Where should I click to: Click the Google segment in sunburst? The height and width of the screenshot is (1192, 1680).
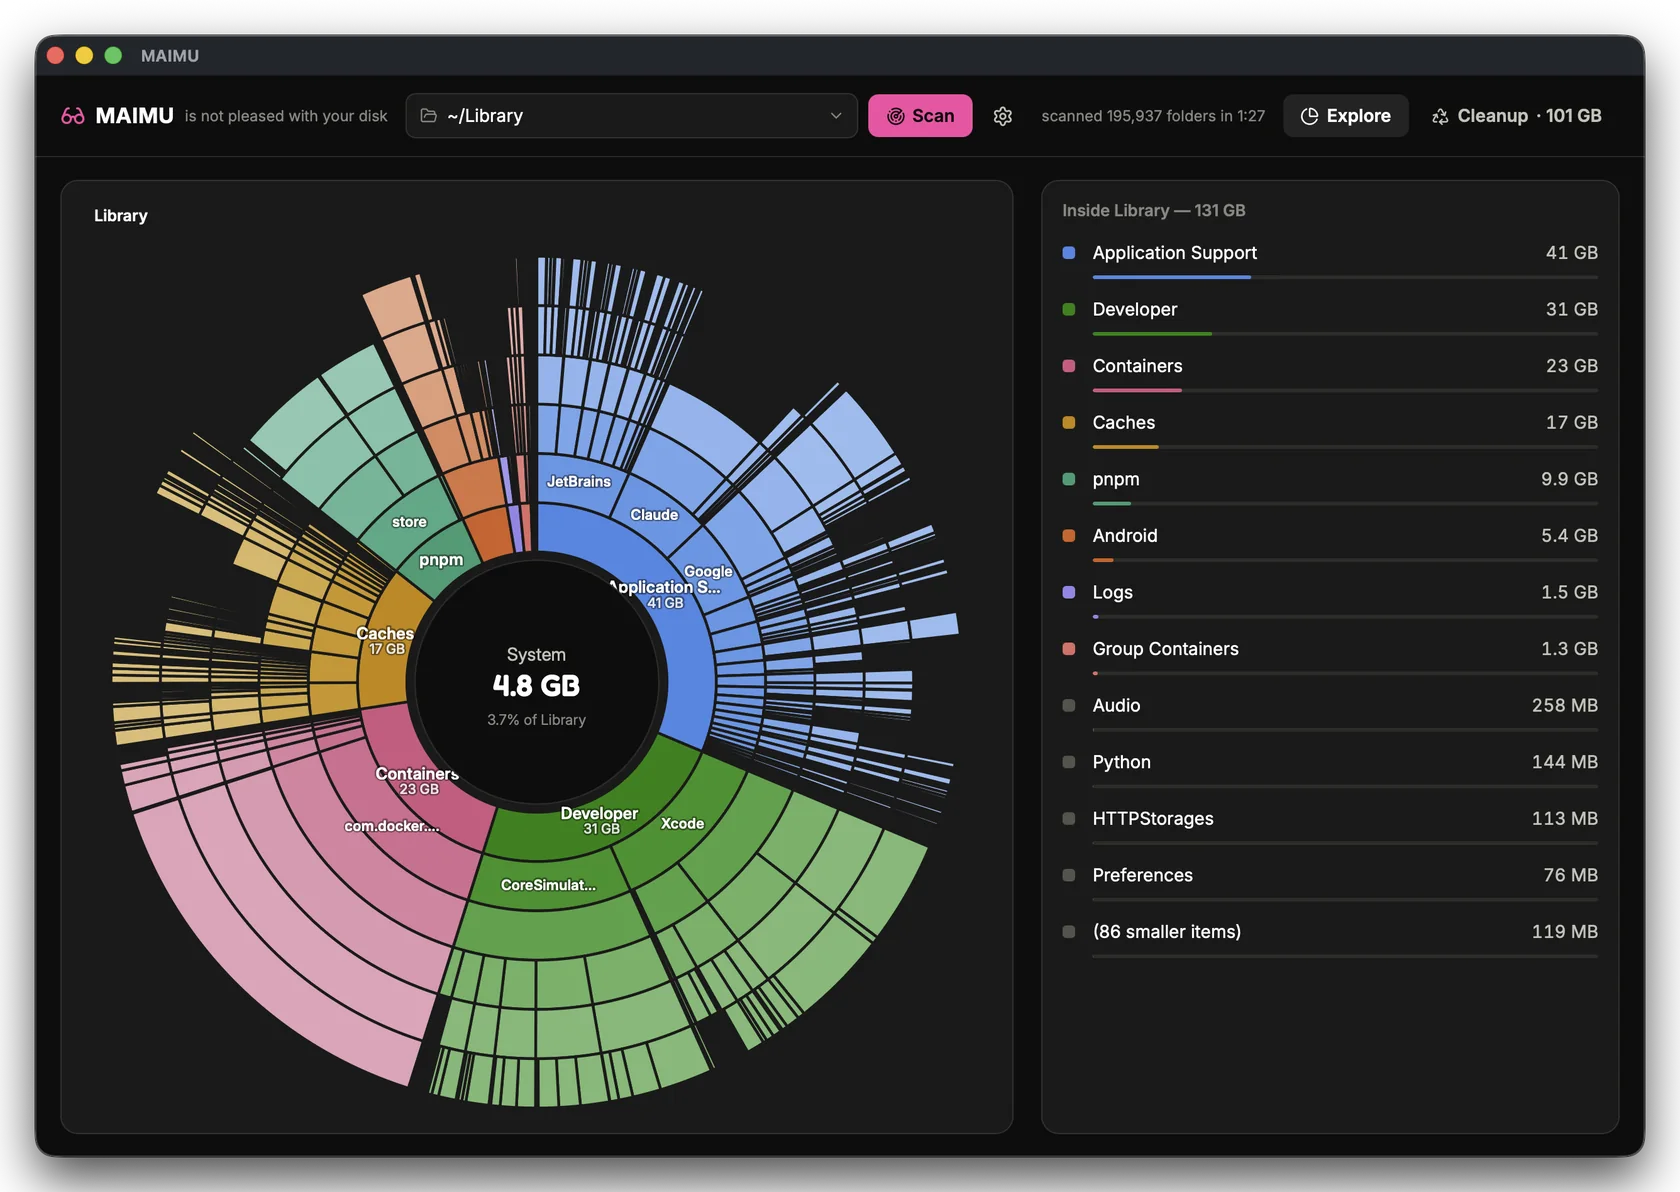click(708, 571)
